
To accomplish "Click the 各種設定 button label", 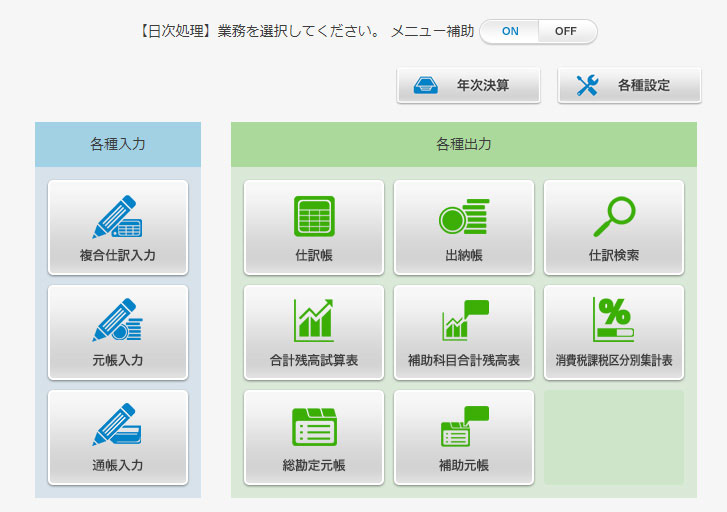I will click(x=644, y=85).
